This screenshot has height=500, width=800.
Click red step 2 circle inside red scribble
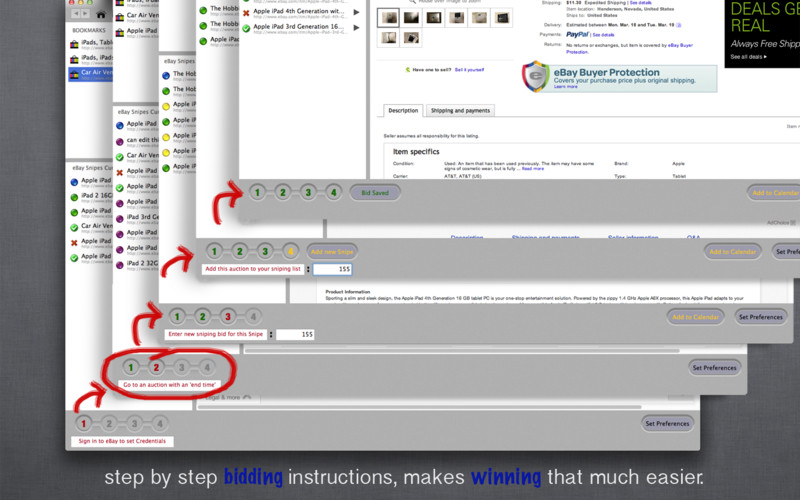pos(156,367)
